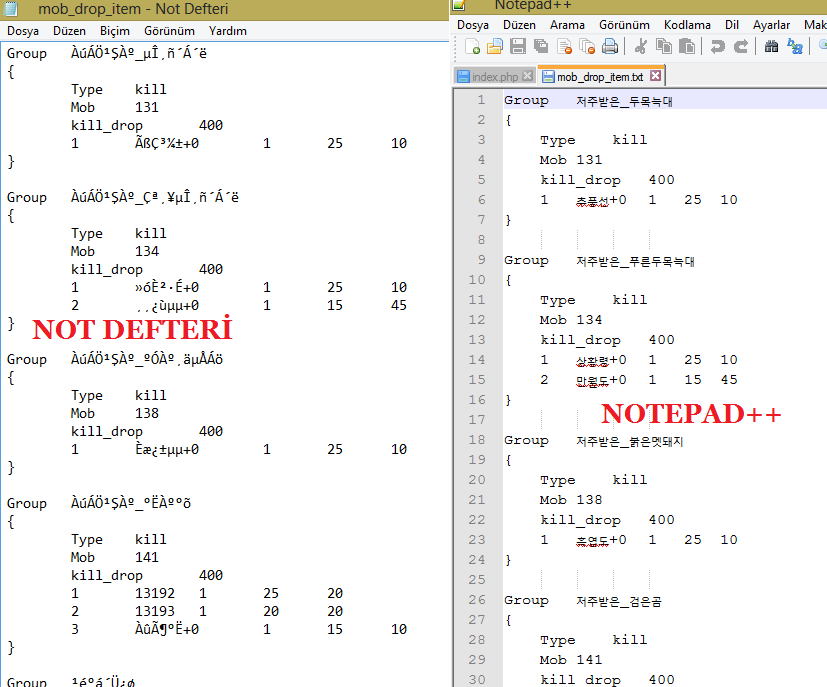Click the Copy icon in Notepad++ toolbar

pos(663,46)
